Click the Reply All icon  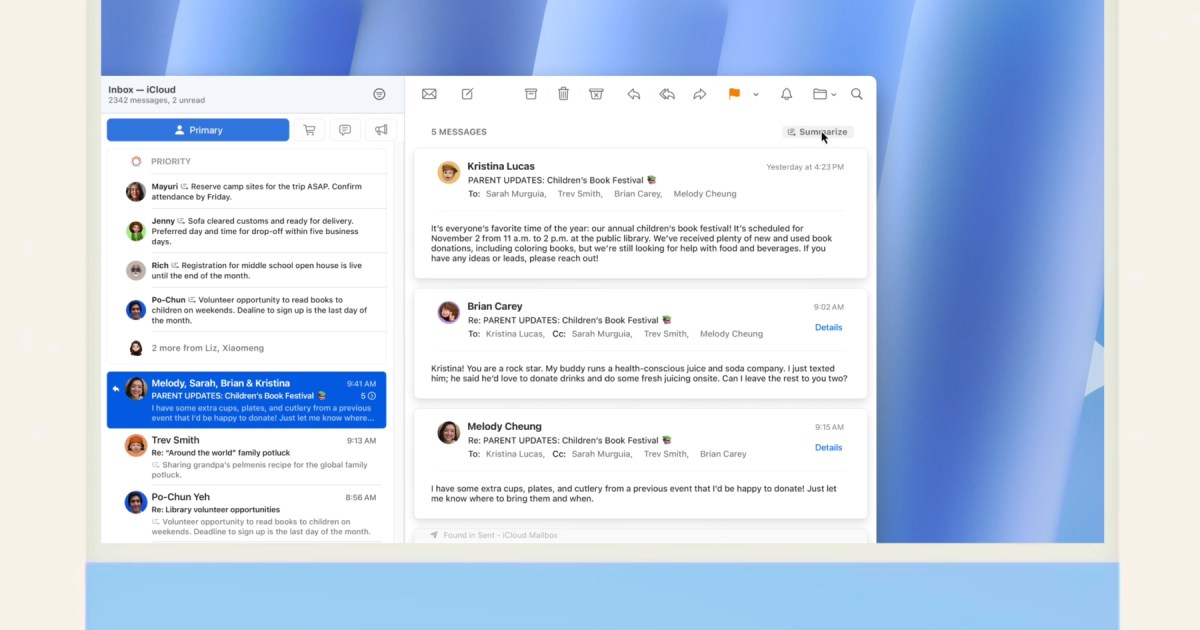coord(666,94)
